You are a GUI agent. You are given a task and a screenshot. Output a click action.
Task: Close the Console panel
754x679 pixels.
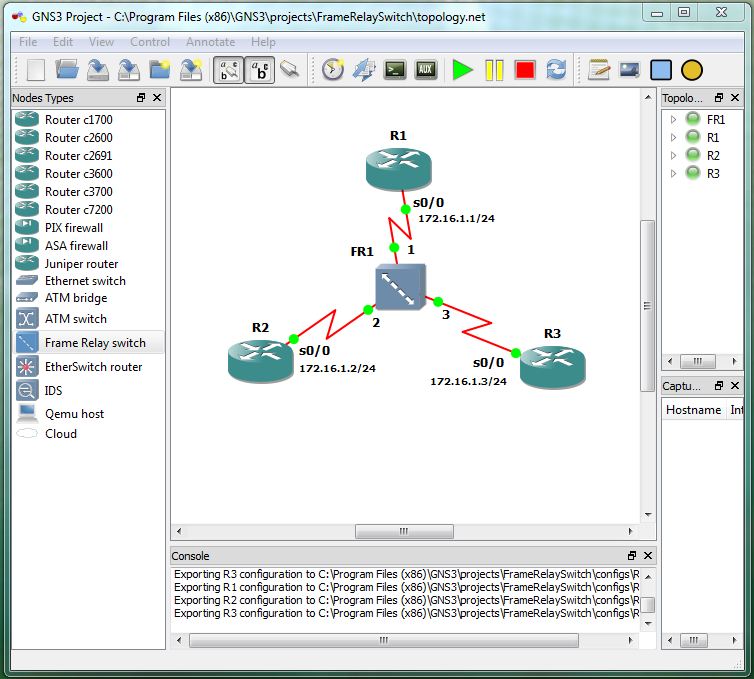pyautogui.click(x=648, y=555)
